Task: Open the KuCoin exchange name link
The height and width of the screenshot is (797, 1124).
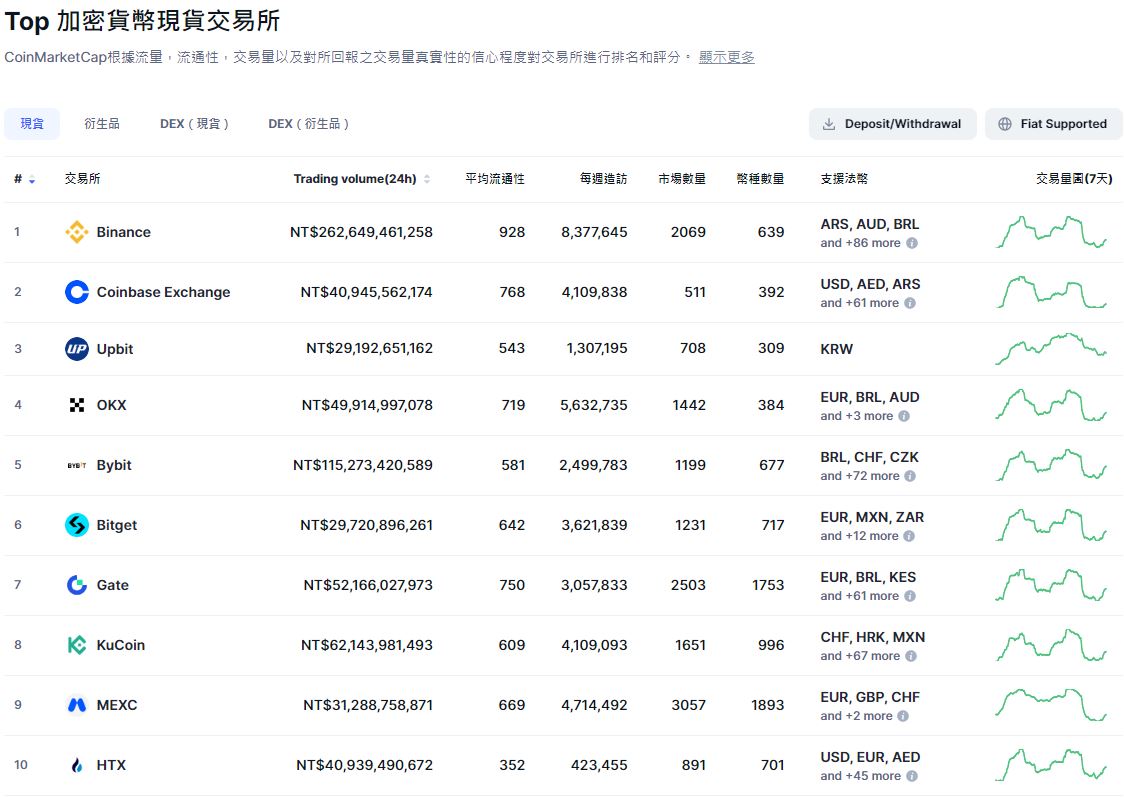Action: tap(120, 645)
